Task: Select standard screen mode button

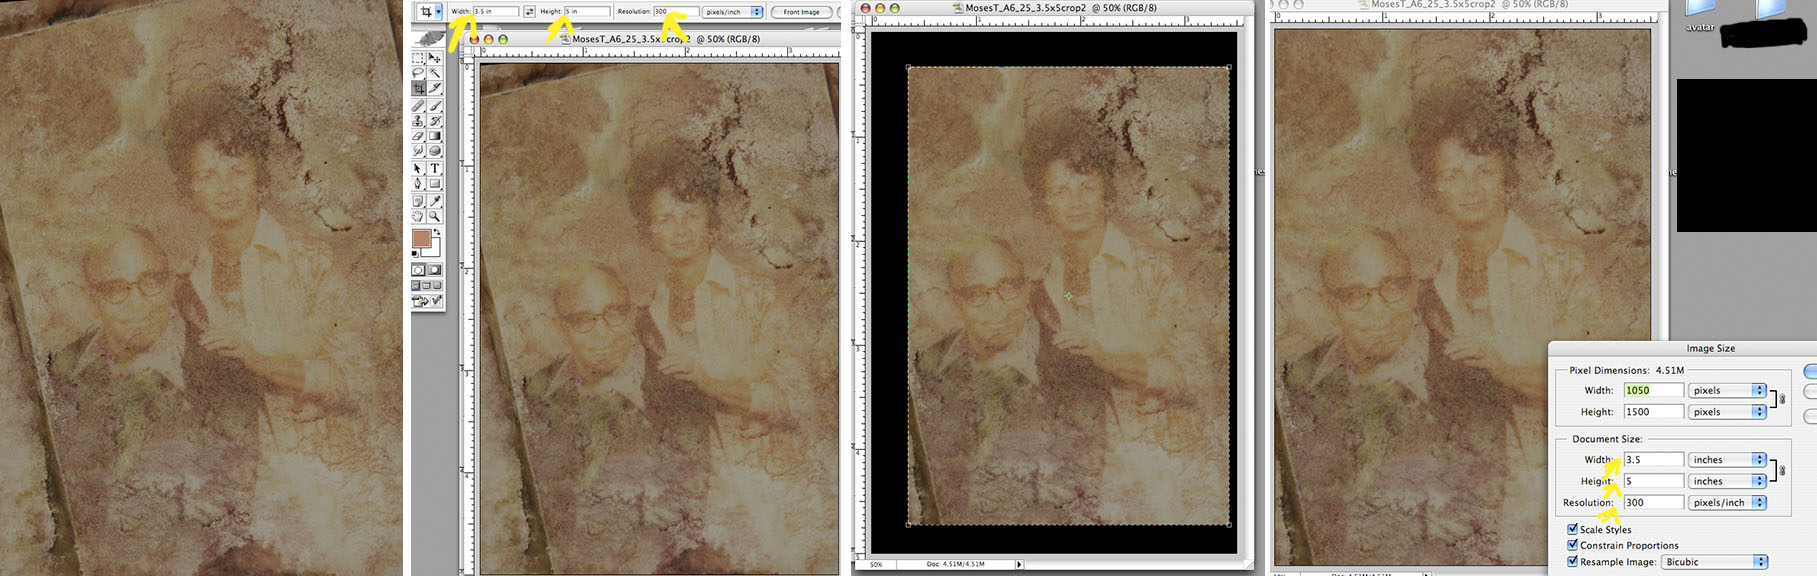Action: pyautogui.click(x=416, y=285)
